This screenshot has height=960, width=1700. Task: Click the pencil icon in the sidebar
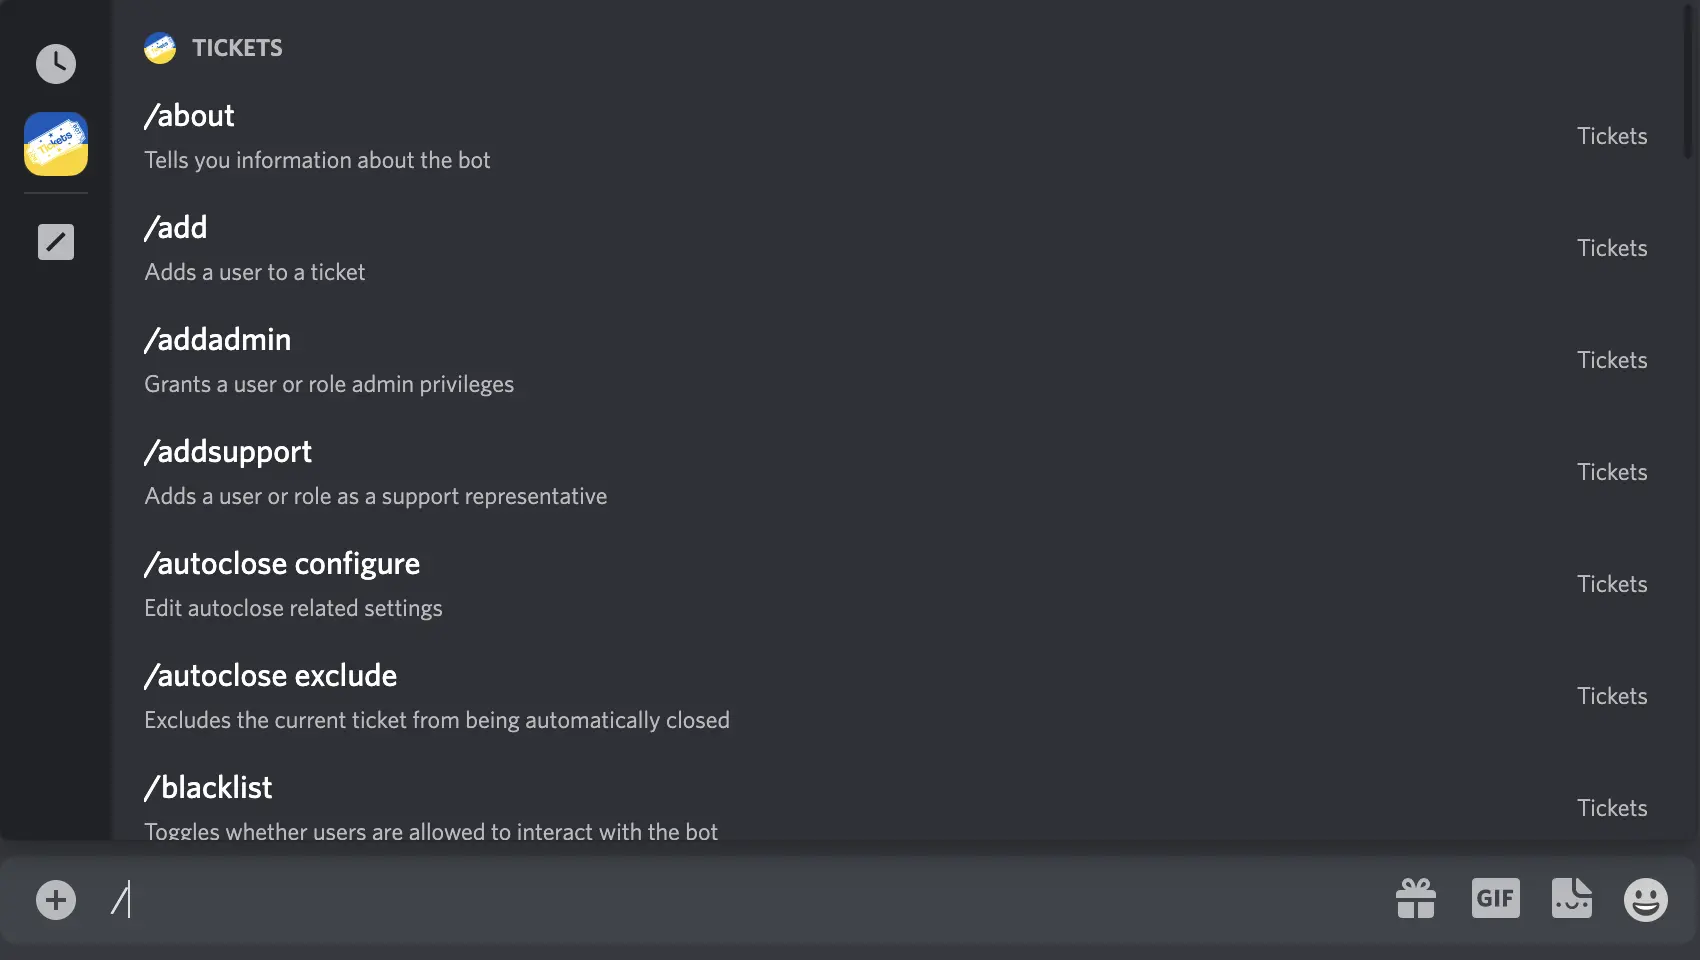click(56, 241)
